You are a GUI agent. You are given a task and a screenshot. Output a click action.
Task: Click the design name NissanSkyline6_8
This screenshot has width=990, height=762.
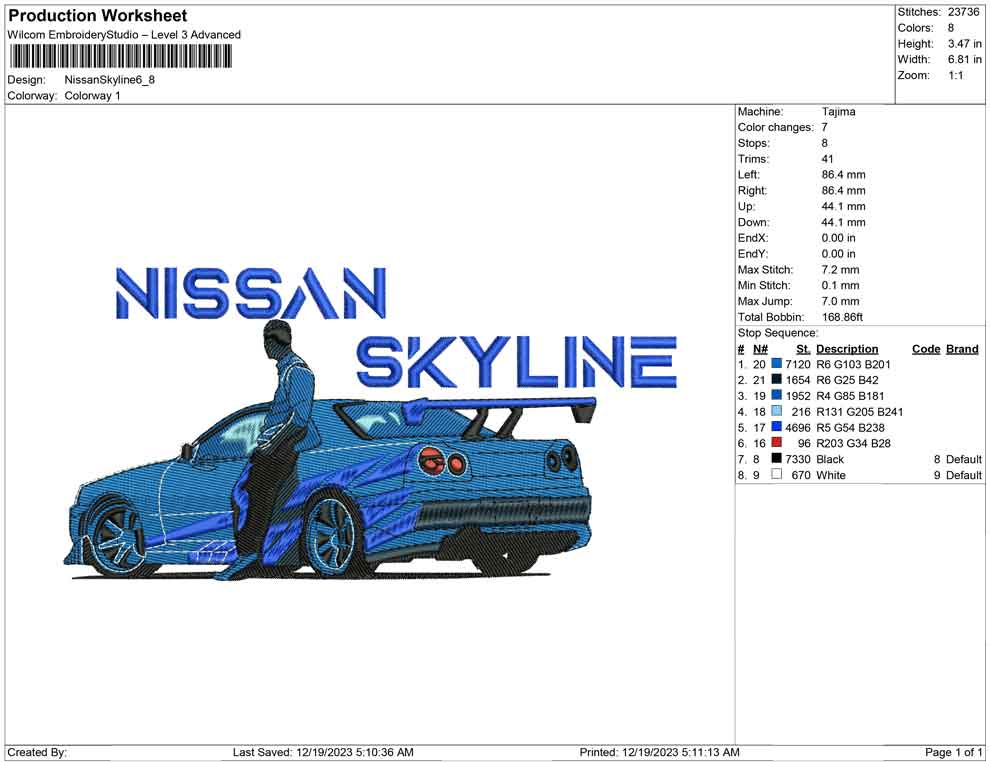click(111, 79)
